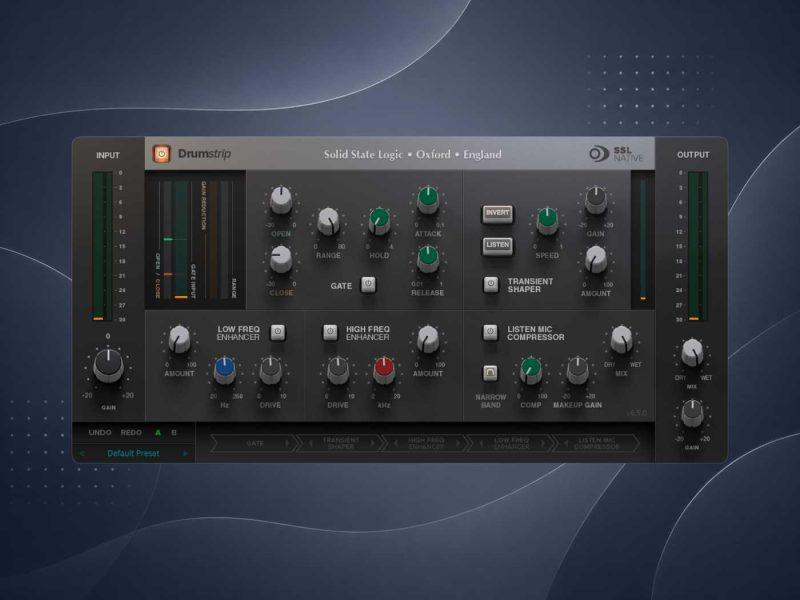Click right arrow on Gate order block

[x=287, y=443]
